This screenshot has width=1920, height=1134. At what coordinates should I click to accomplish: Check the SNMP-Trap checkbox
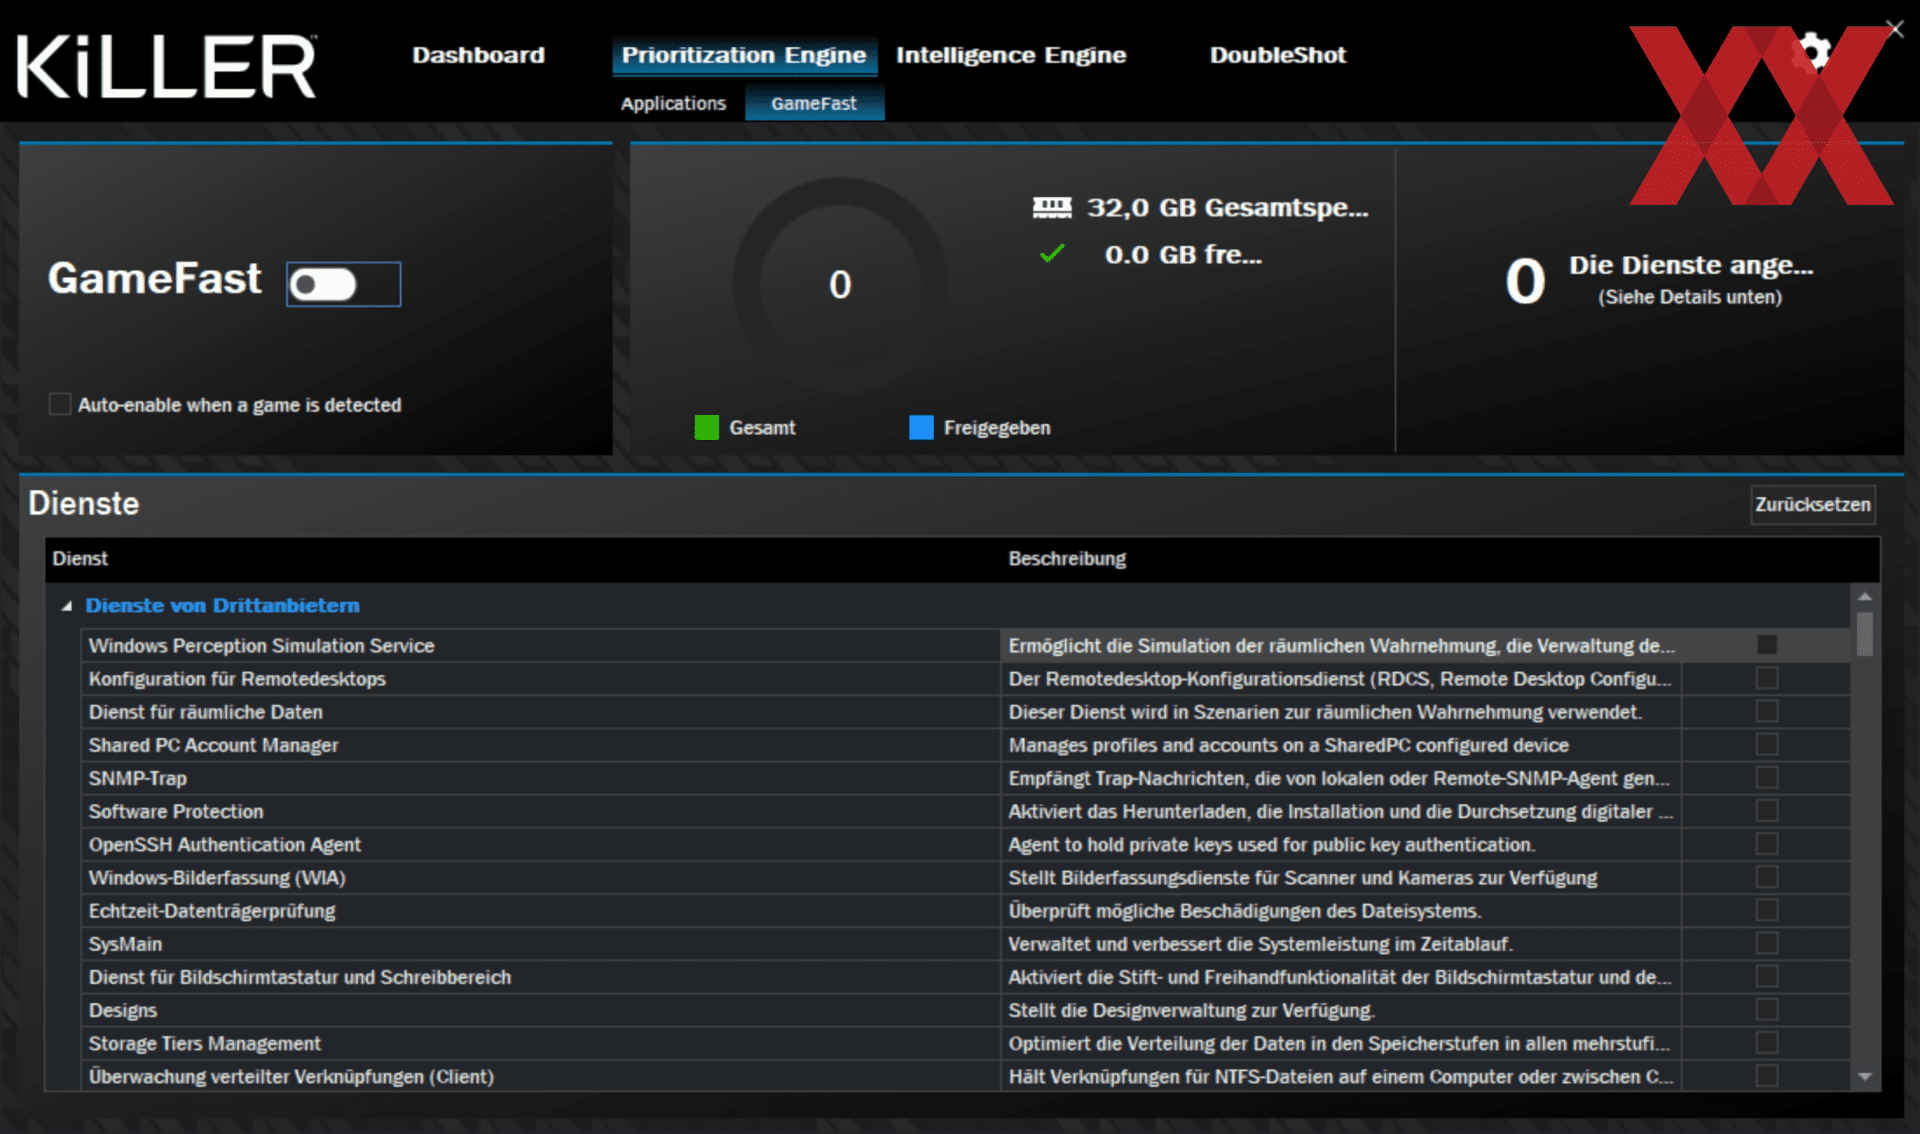pos(1767,777)
